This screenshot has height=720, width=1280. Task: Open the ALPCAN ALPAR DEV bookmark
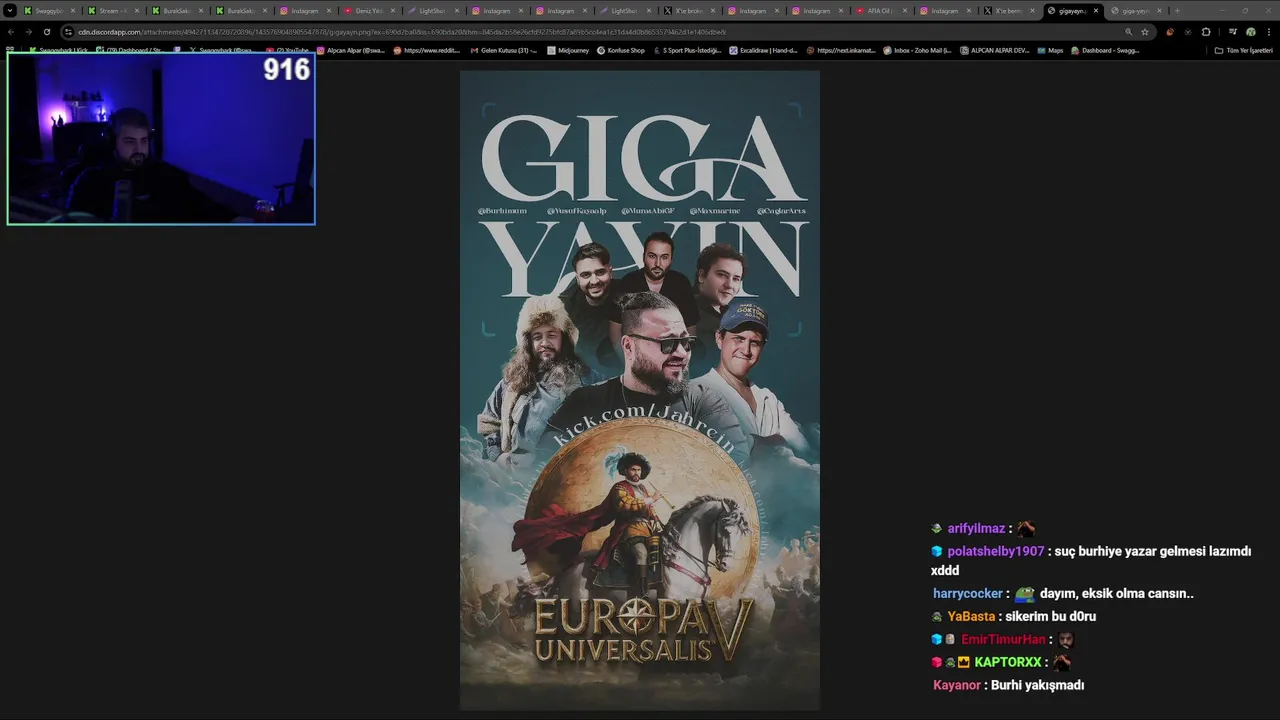tap(994, 50)
